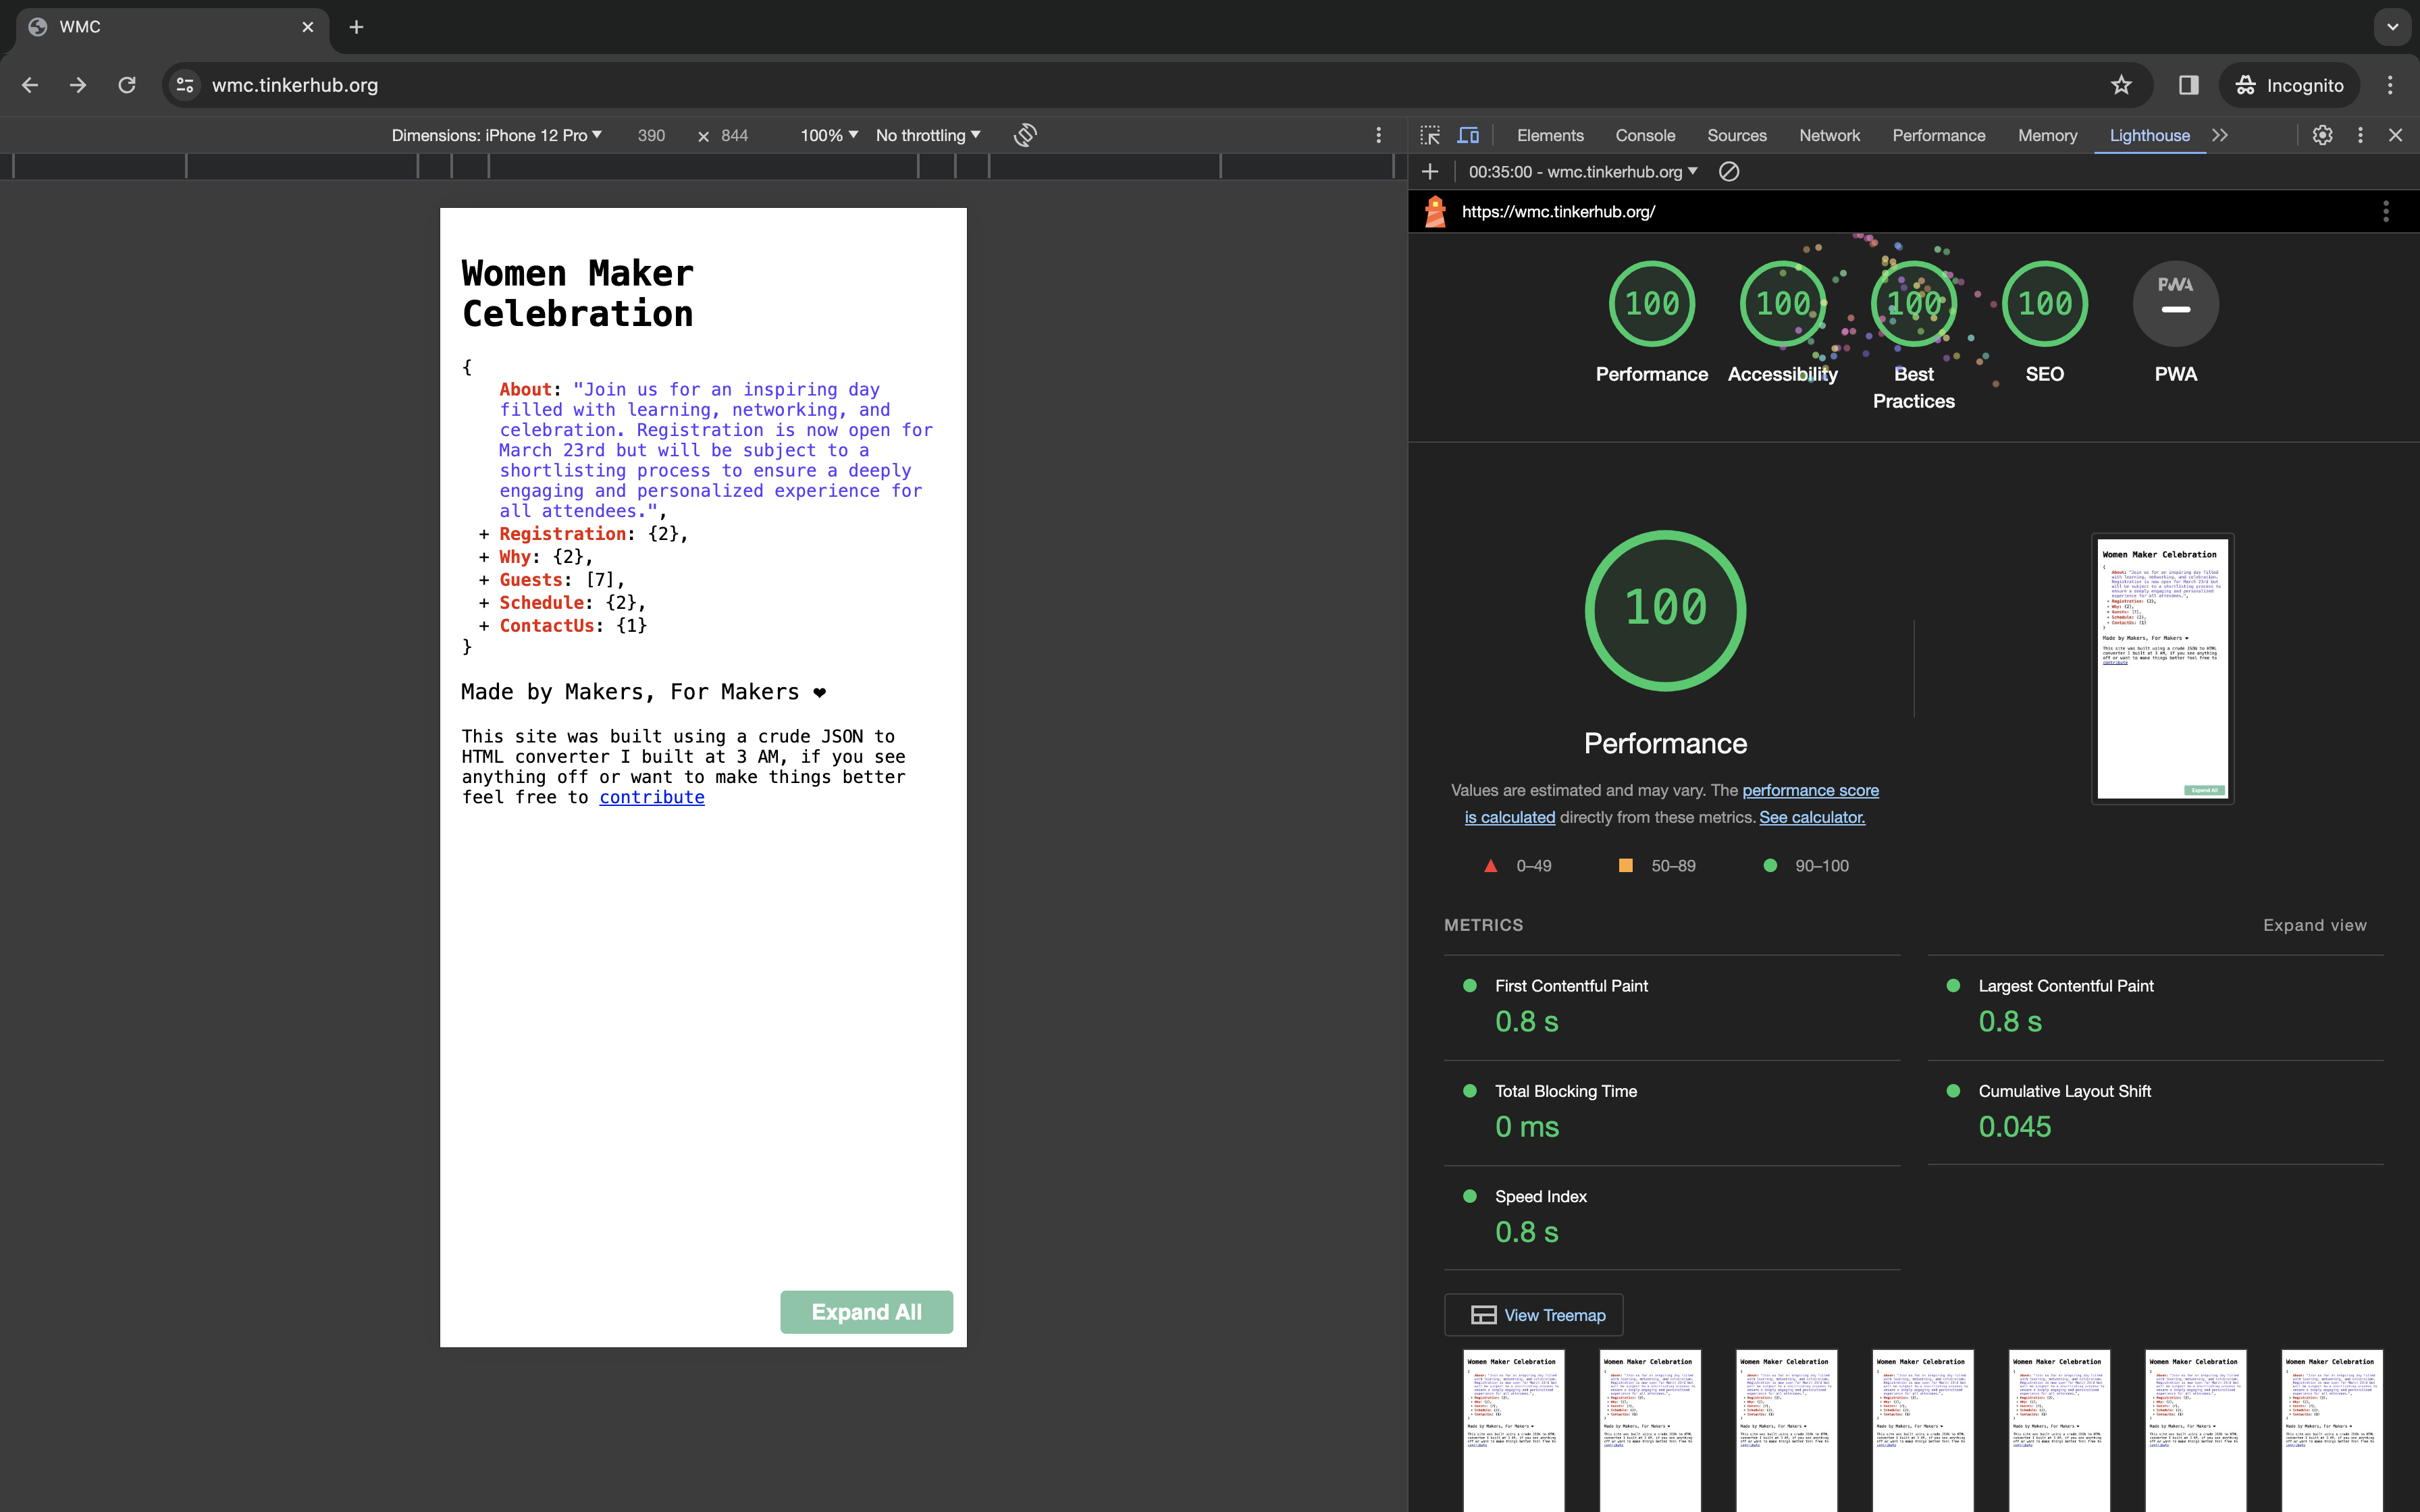The height and width of the screenshot is (1512, 2420).
Task: Switch to the Network tab
Action: pos(1829,135)
